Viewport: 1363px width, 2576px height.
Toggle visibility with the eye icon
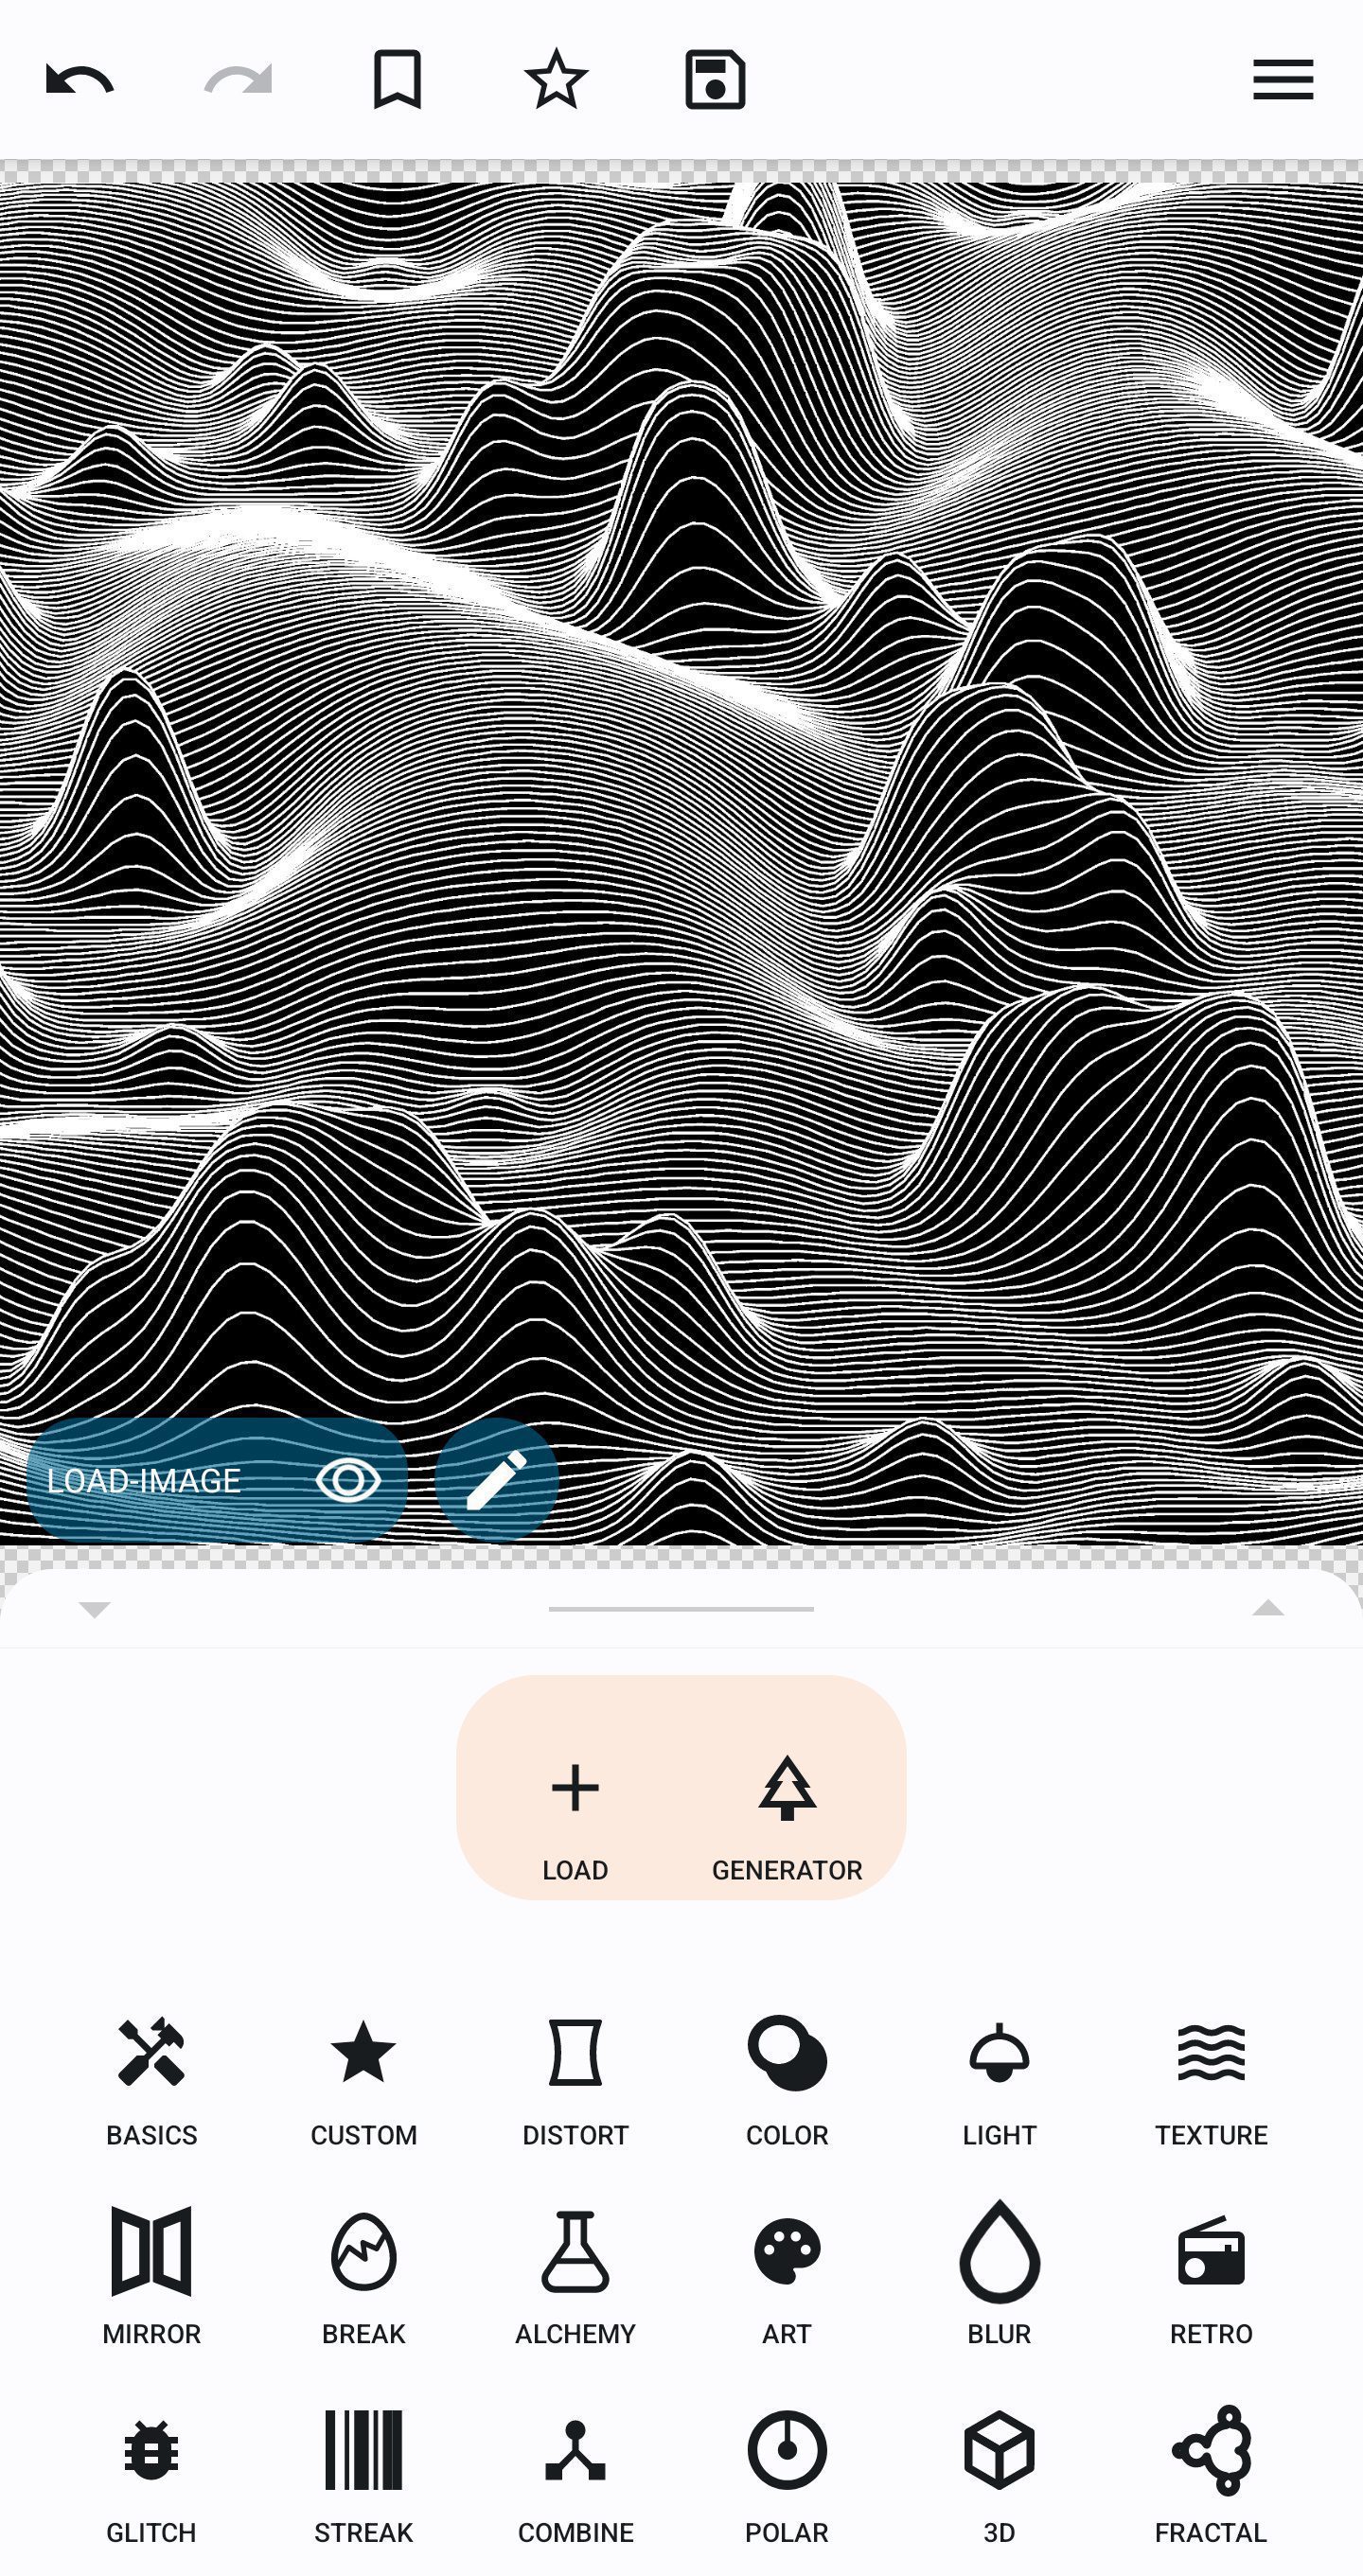tap(348, 1480)
